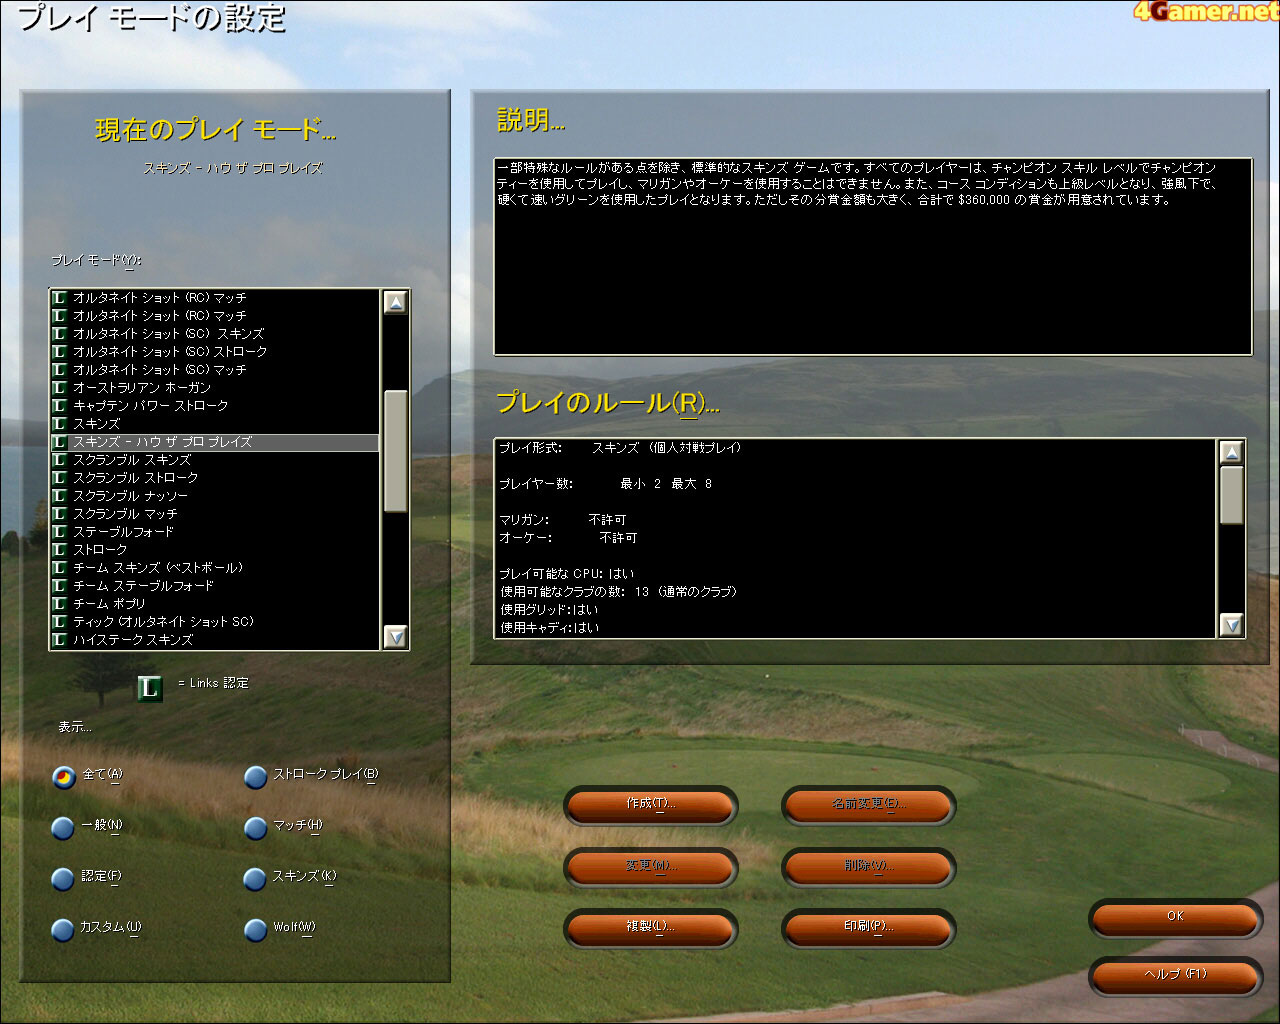The image size is (1280, 1024).
Task: Click the L icon of the highlighted スキンズ - ハウ ザ プロ プレイズ row
Action: [x=59, y=442]
